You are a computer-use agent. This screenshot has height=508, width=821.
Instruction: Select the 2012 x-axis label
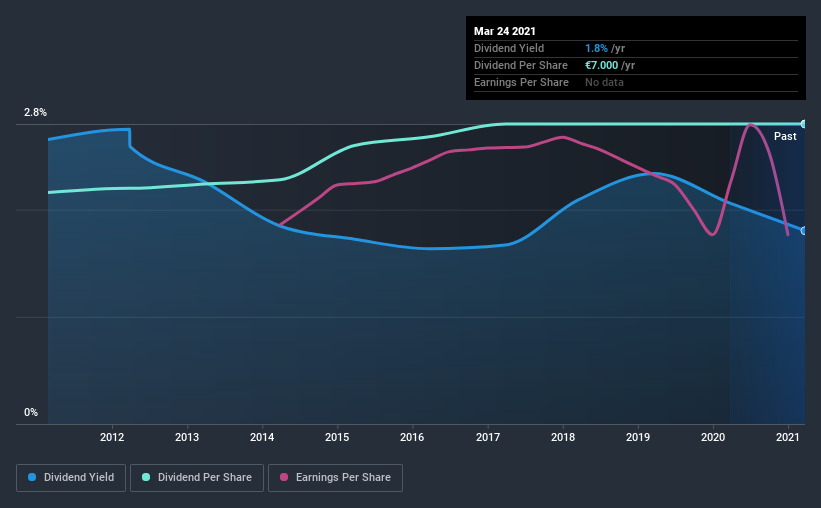[112, 437]
